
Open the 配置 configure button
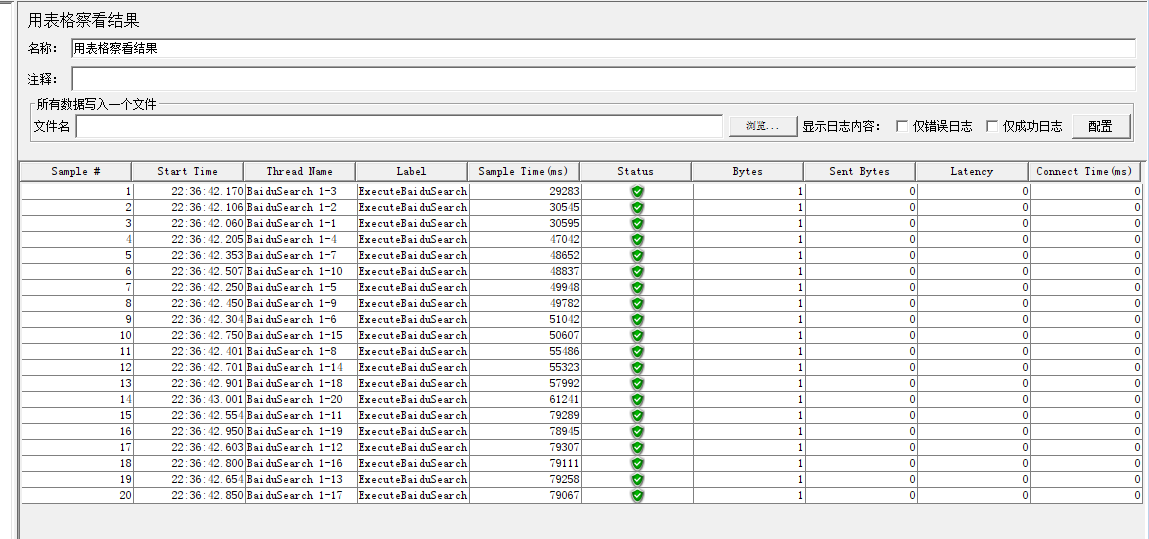coord(1101,126)
